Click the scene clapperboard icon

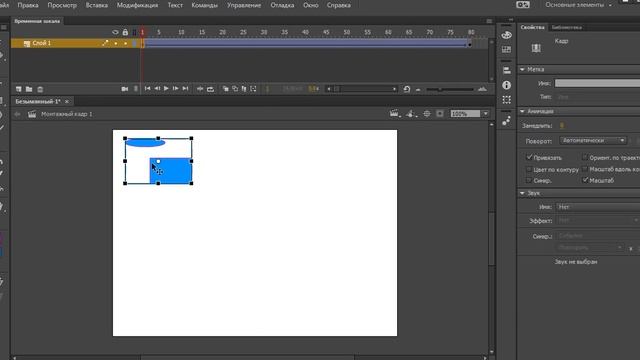pos(32,114)
